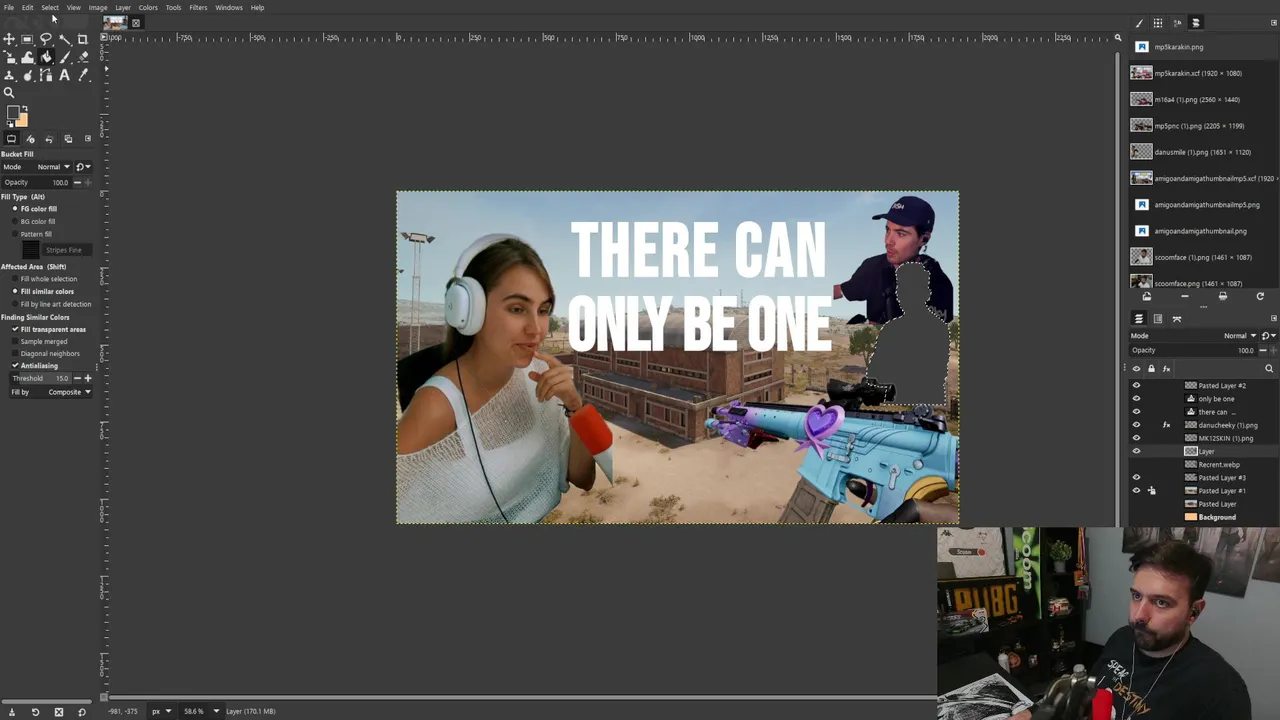Click the refresh previews icon in Document History
The height and width of the screenshot is (720, 1280).
point(1260,297)
